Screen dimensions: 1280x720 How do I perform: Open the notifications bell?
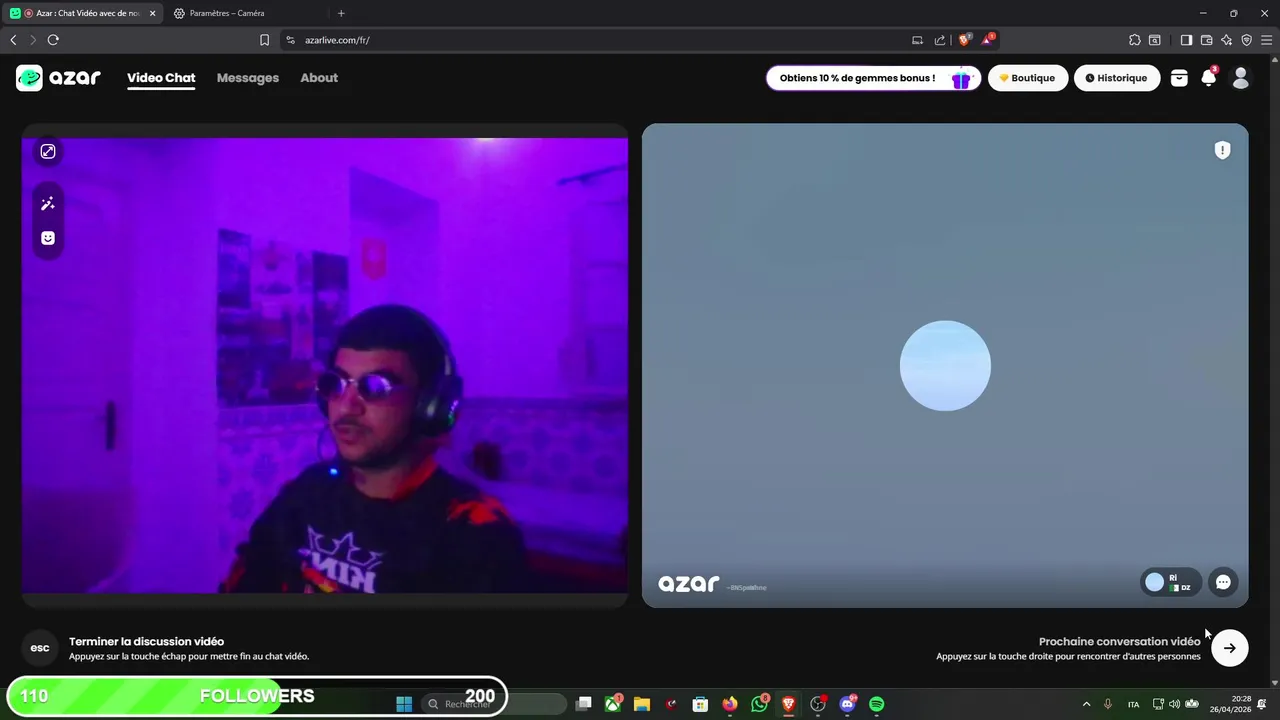pyautogui.click(x=1209, y=78)
